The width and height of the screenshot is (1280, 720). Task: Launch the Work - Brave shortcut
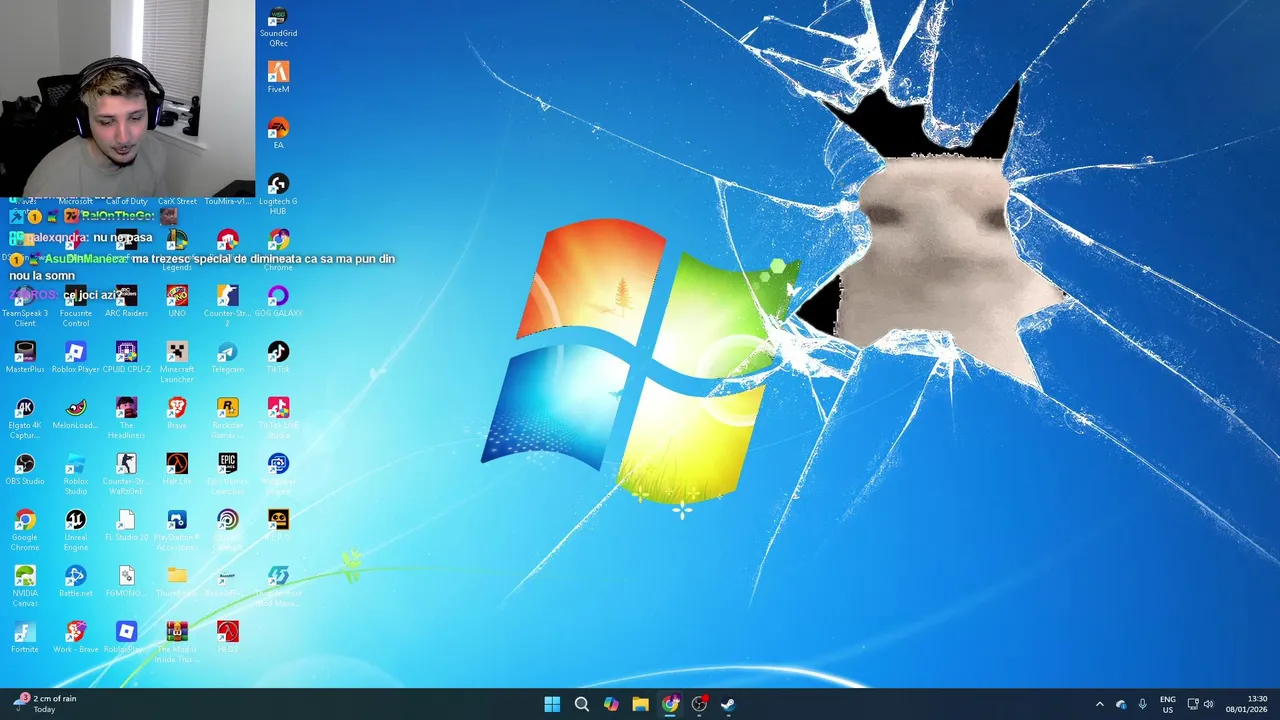coord(76,637)
